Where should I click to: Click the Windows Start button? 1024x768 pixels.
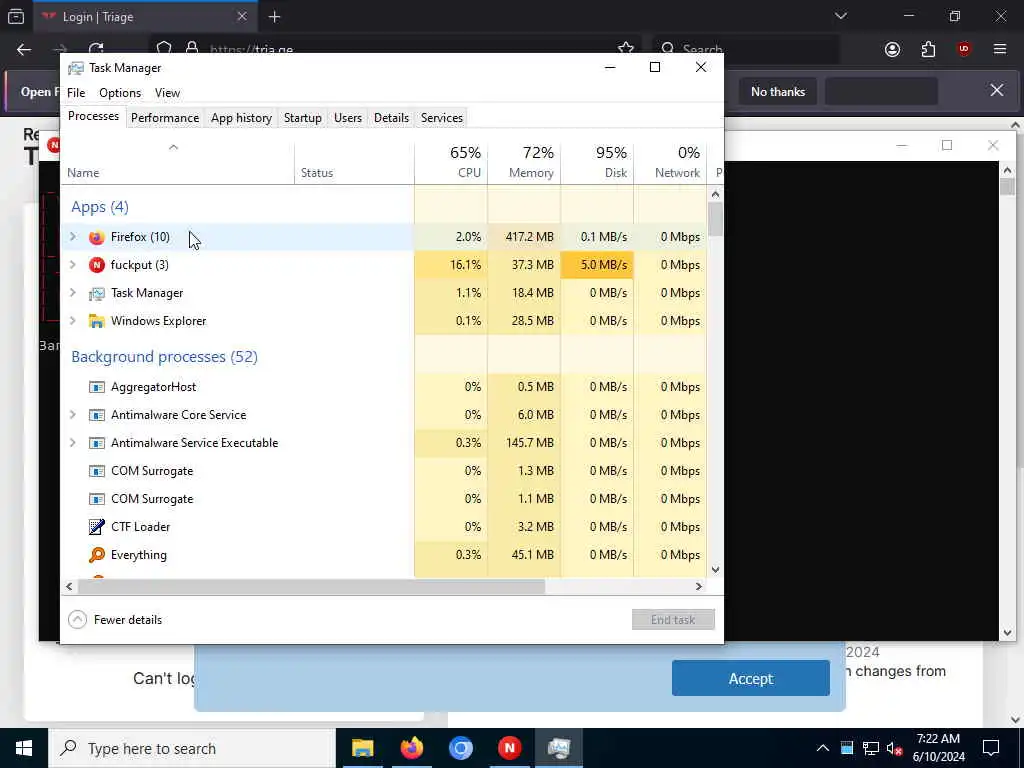24,748
